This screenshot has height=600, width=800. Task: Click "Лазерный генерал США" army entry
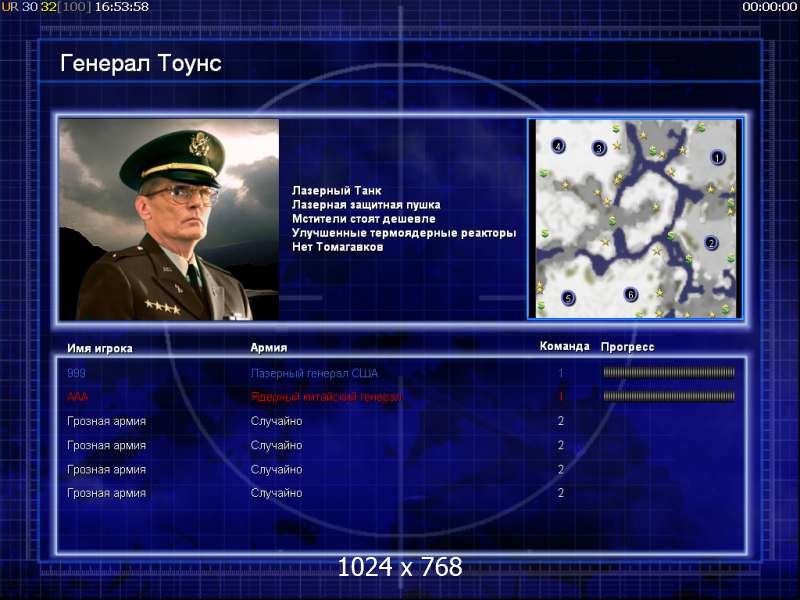tap(314, 373)
